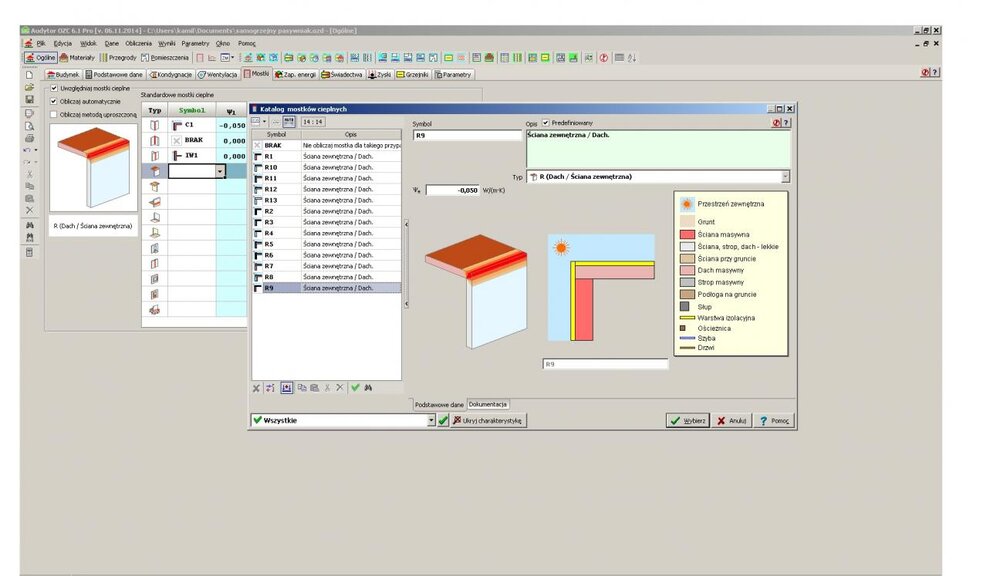Open the Typ dropdown for bridge type
This screenshot has width=1000, height=576.
pos(784,177)
